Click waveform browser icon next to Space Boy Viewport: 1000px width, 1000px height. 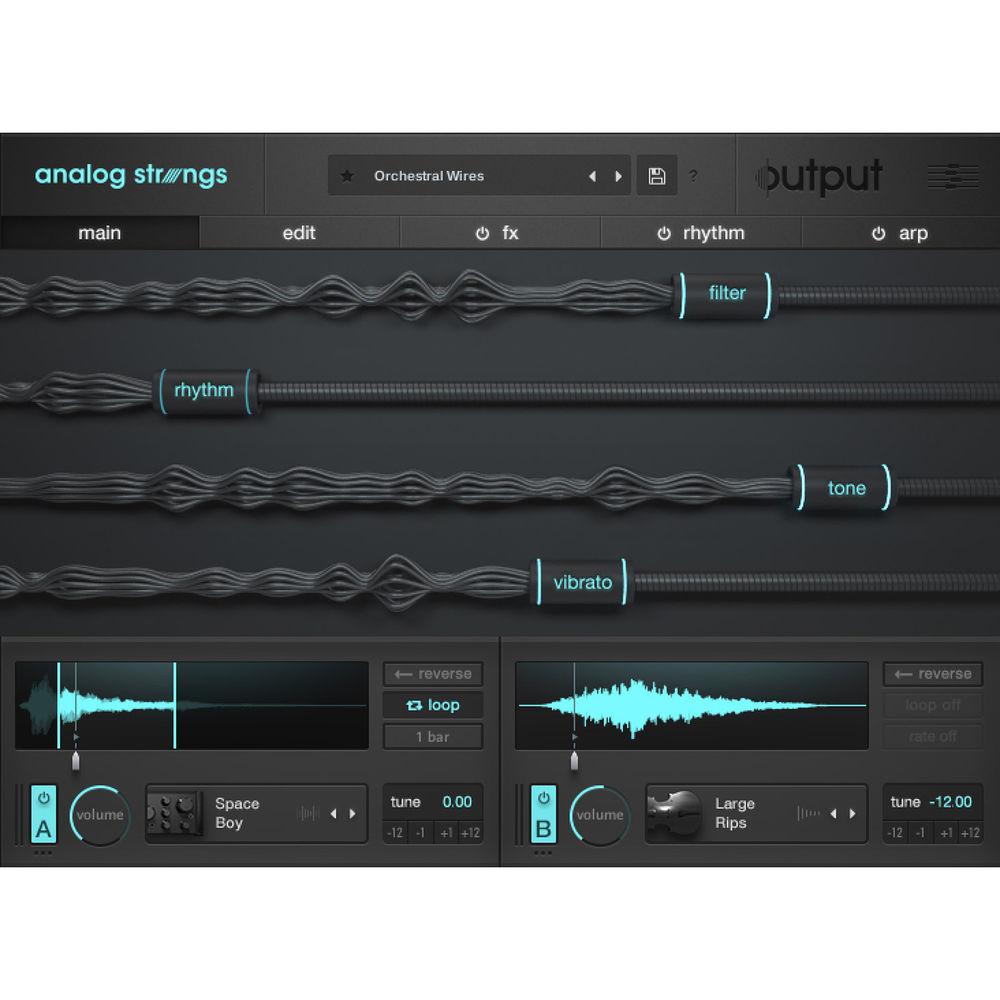(308, 814)
